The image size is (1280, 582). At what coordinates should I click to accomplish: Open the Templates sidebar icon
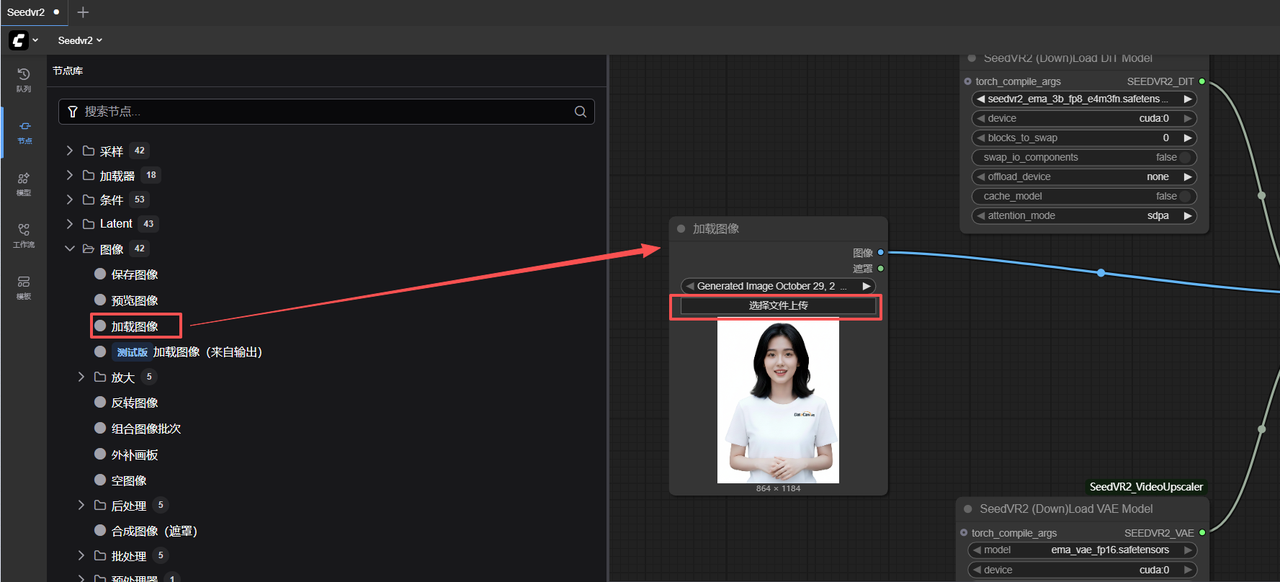pos(23,287)
